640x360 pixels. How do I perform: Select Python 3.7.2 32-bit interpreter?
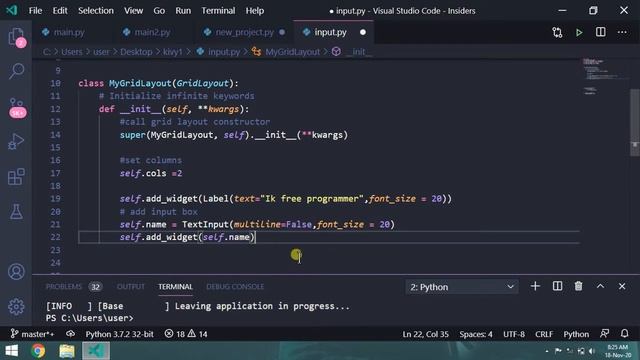119,334
